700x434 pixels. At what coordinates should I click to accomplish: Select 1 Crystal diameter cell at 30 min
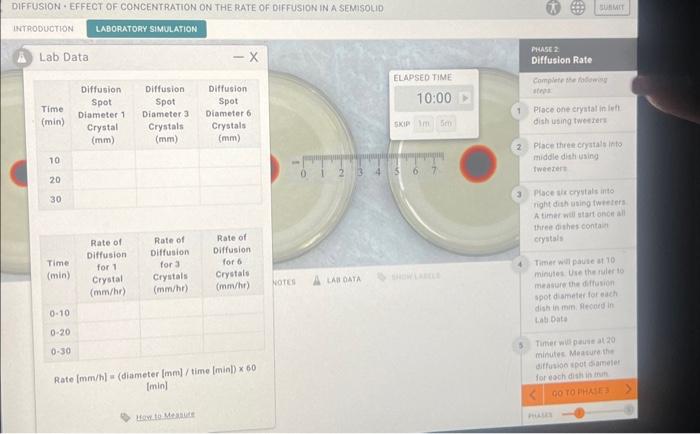[x=105, y=198]
